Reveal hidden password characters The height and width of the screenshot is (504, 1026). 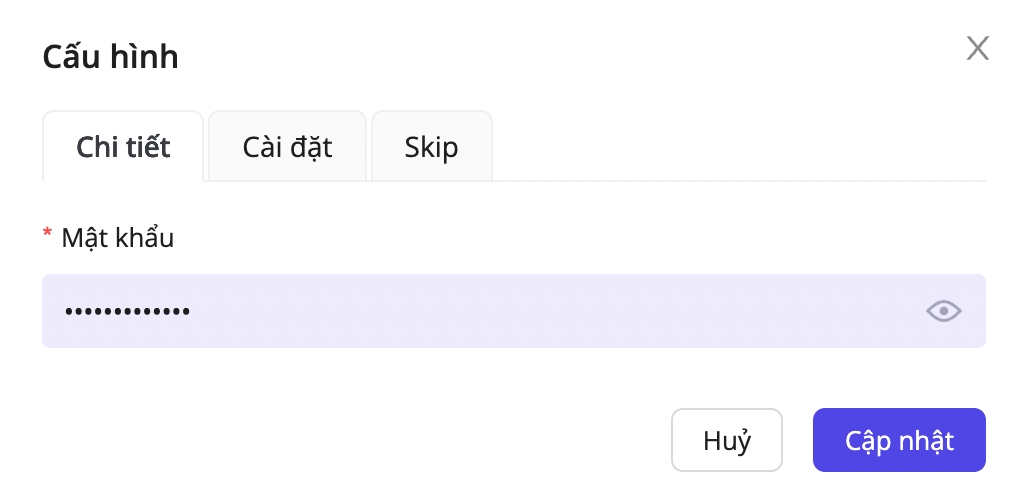(x=943, y=312)
